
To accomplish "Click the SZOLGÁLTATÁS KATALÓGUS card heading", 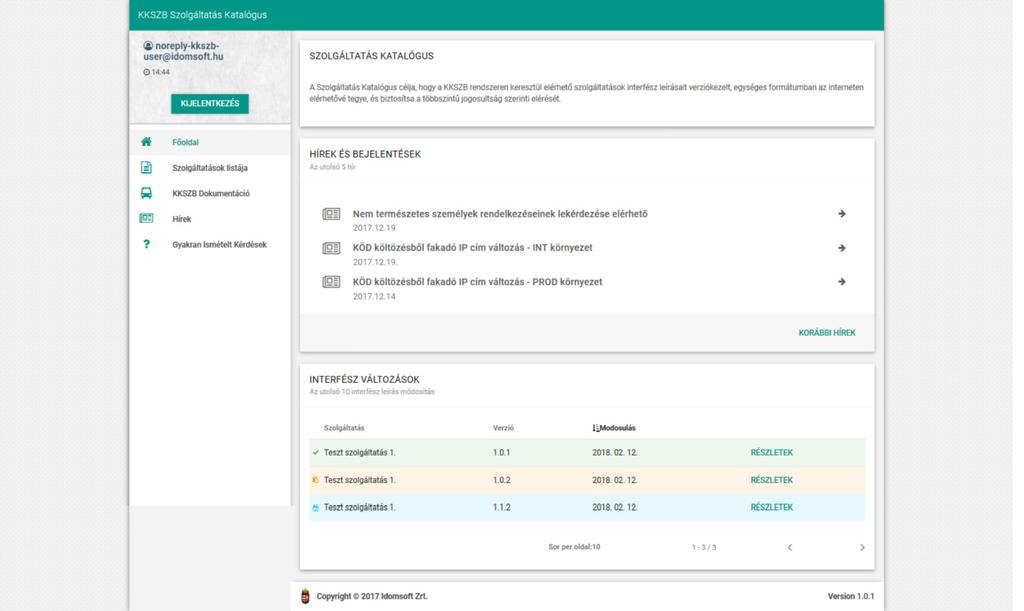I will click(372, 56).
